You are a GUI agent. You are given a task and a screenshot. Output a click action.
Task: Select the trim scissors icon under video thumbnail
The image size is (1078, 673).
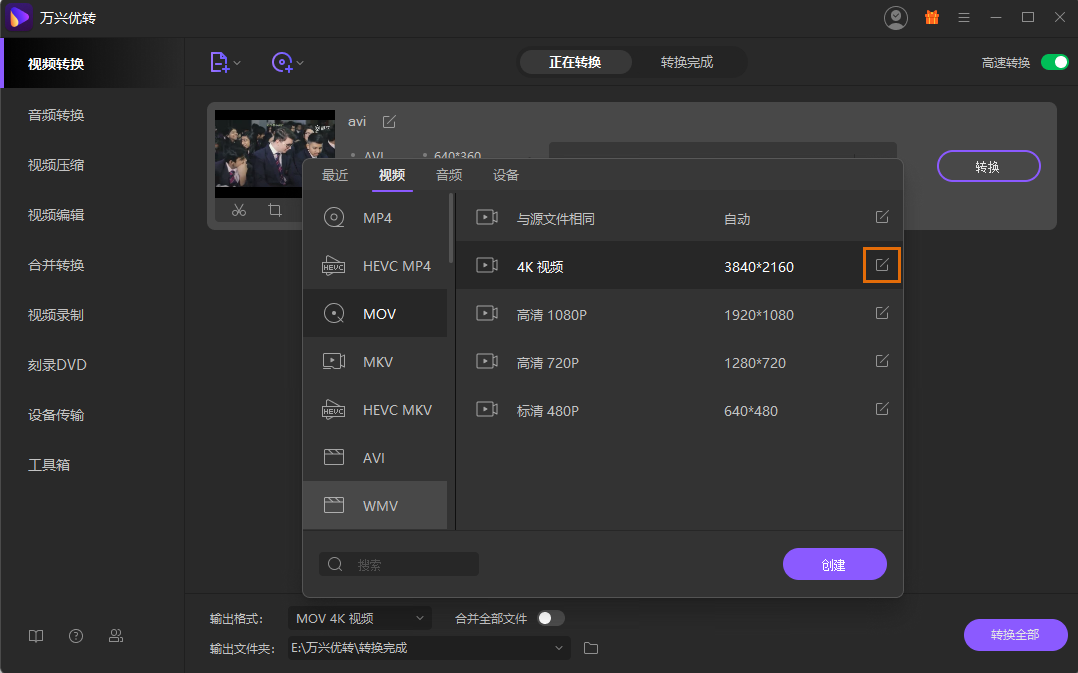coord(240,211)
